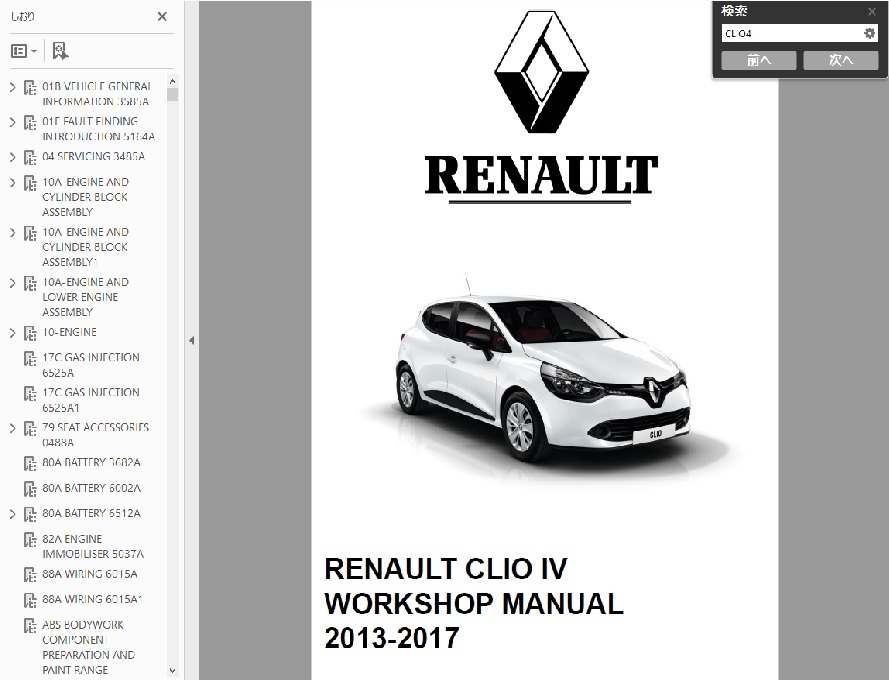Expand 80A Battery 6512A bookmark
The image size is (889, 680).
tap(12, 514)
